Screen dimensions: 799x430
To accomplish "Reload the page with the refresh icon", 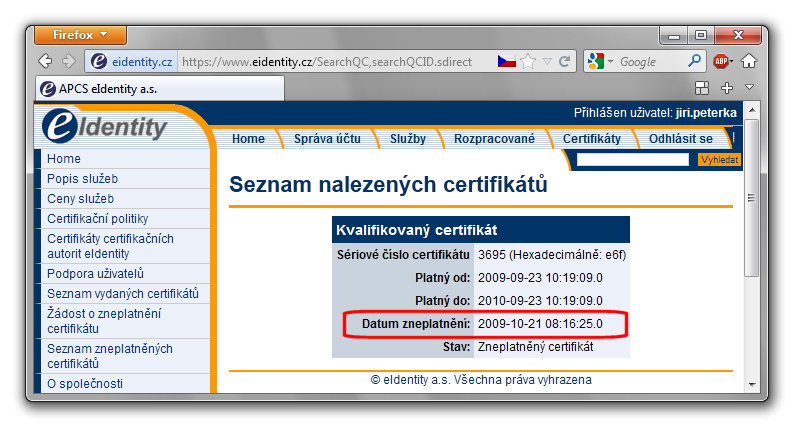I will [x=565, y=62].
